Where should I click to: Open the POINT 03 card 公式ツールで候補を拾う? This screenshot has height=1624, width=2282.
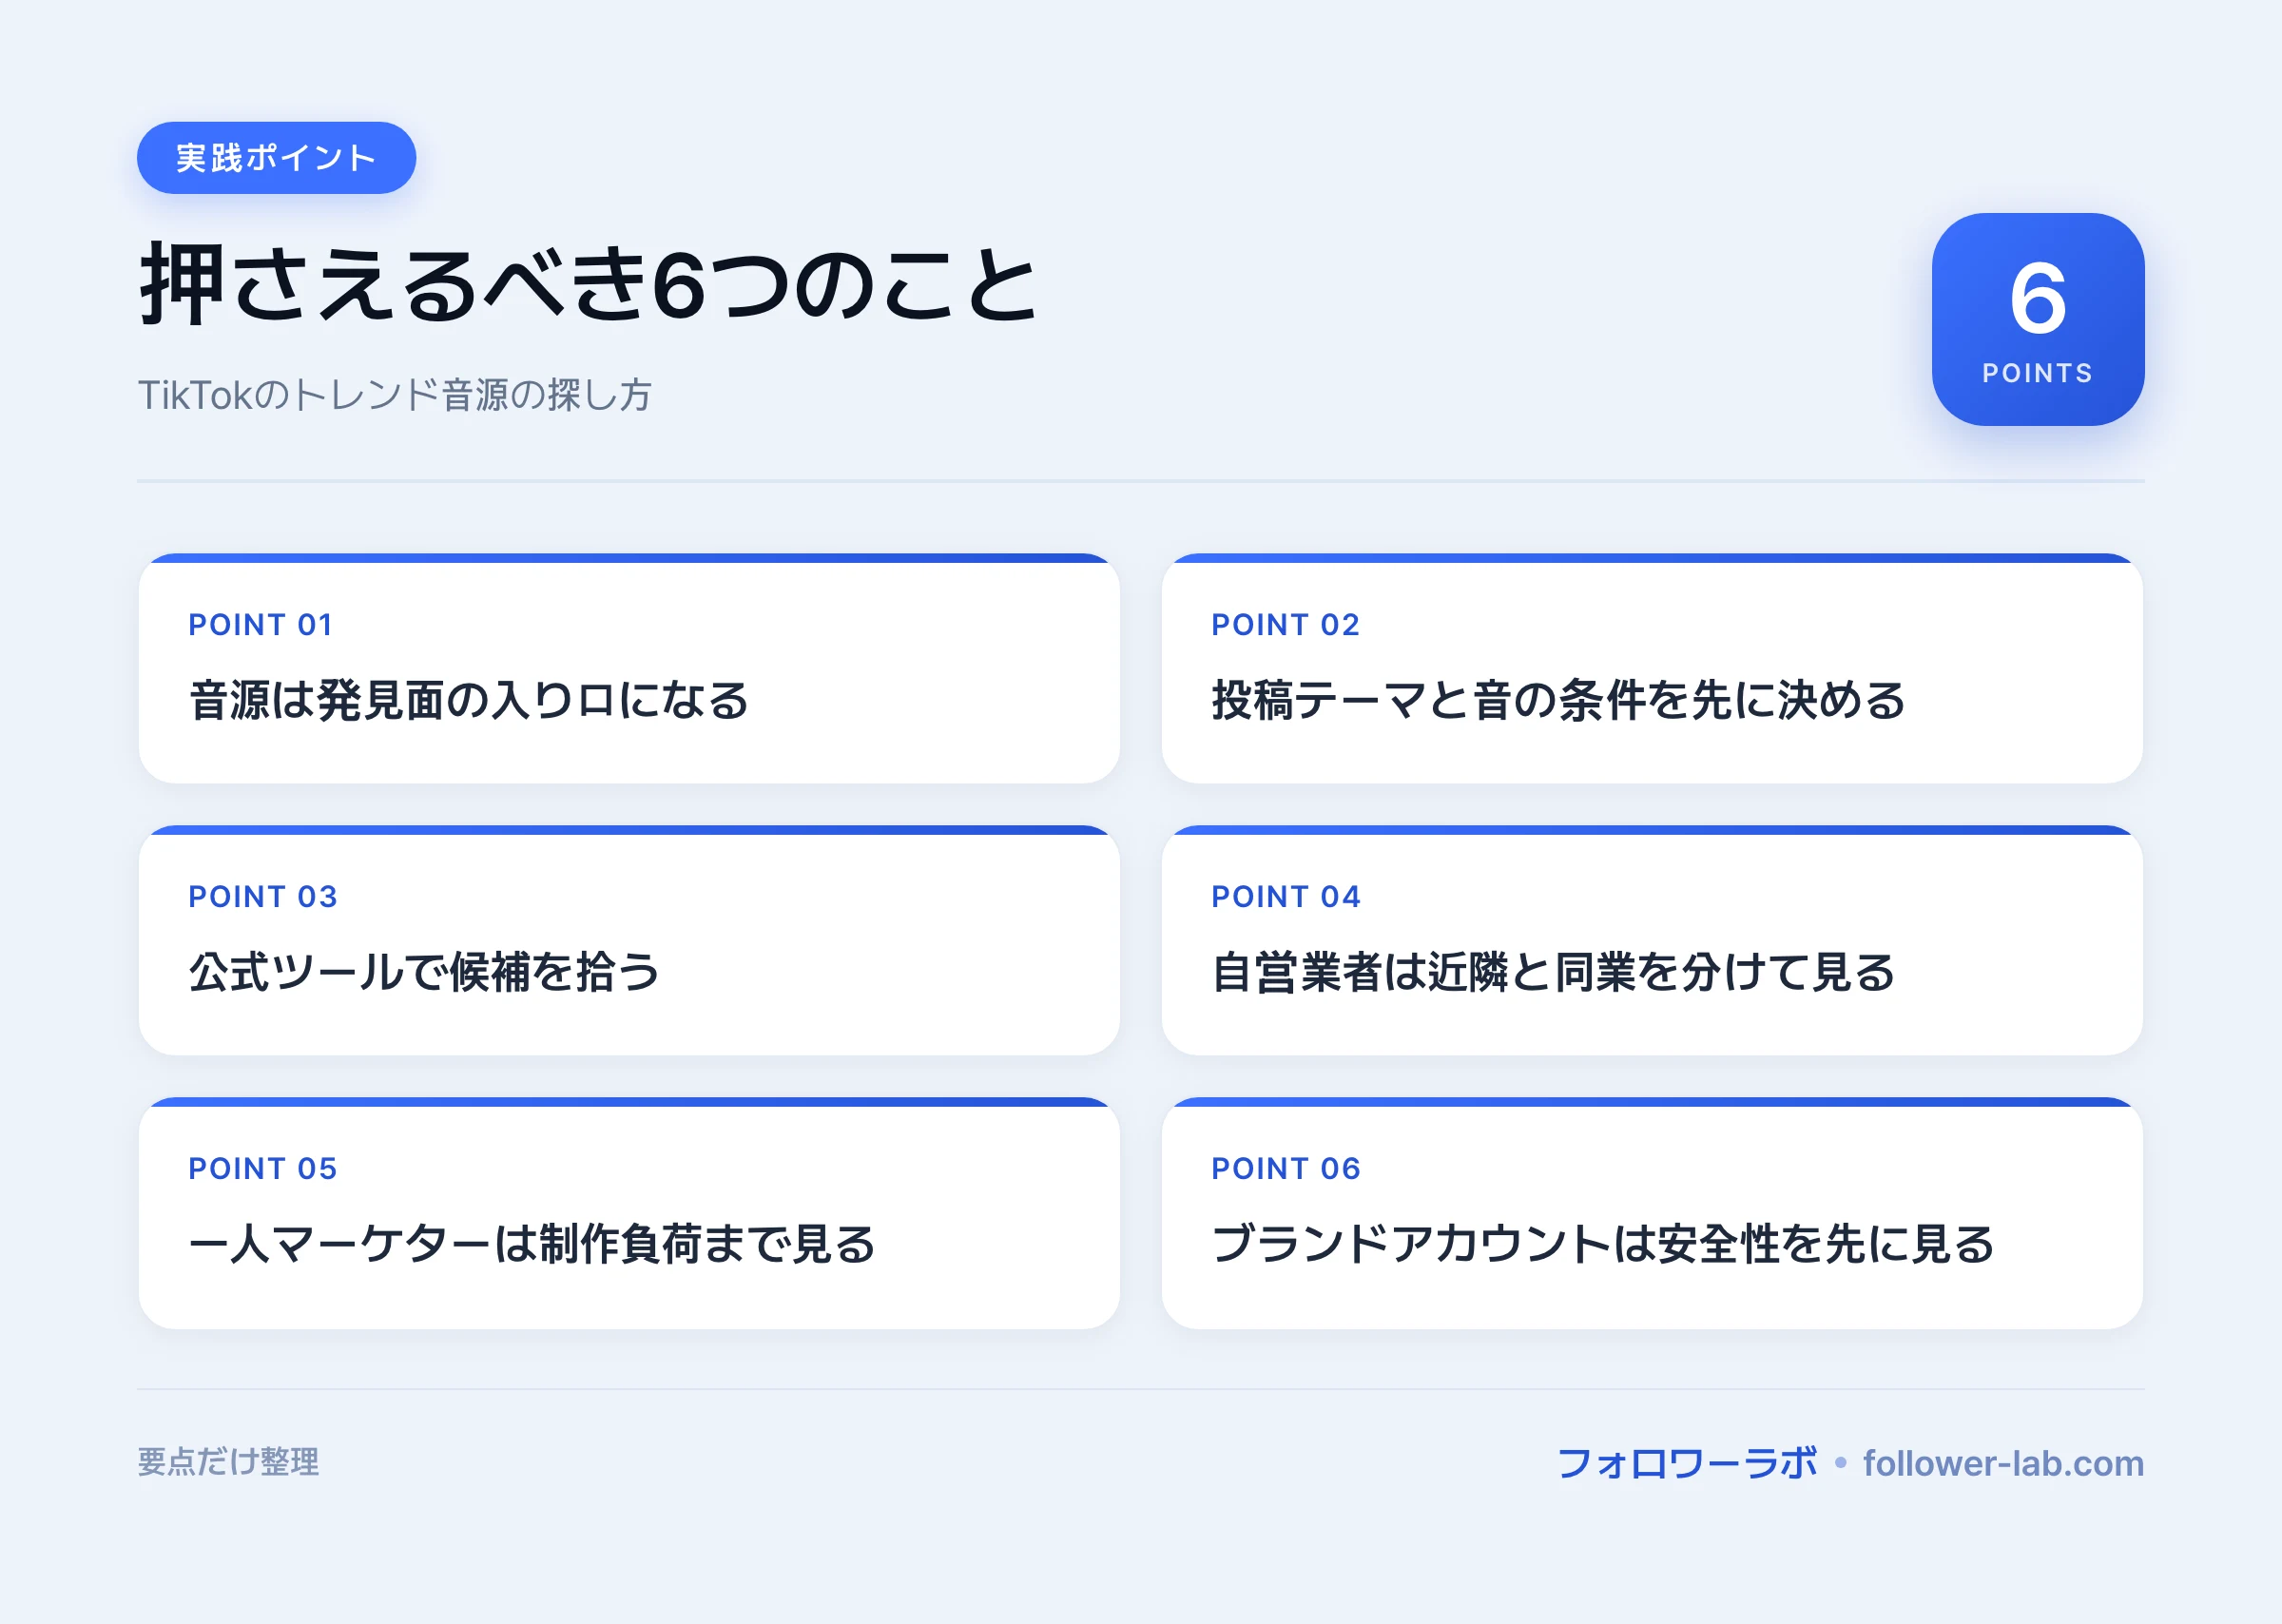pos(629,940)
